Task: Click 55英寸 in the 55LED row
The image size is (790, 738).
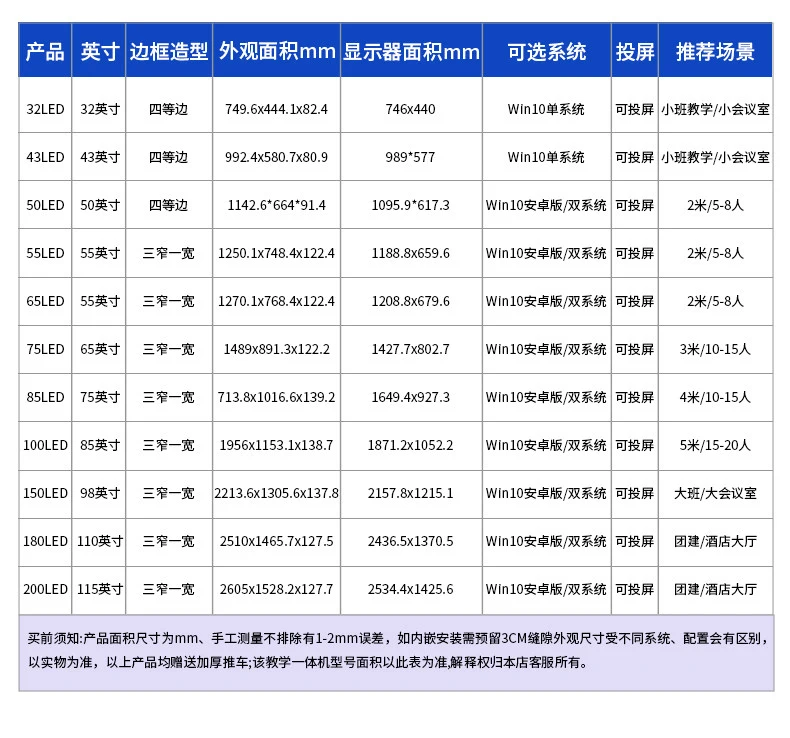Action: click(x=100, y=253)
